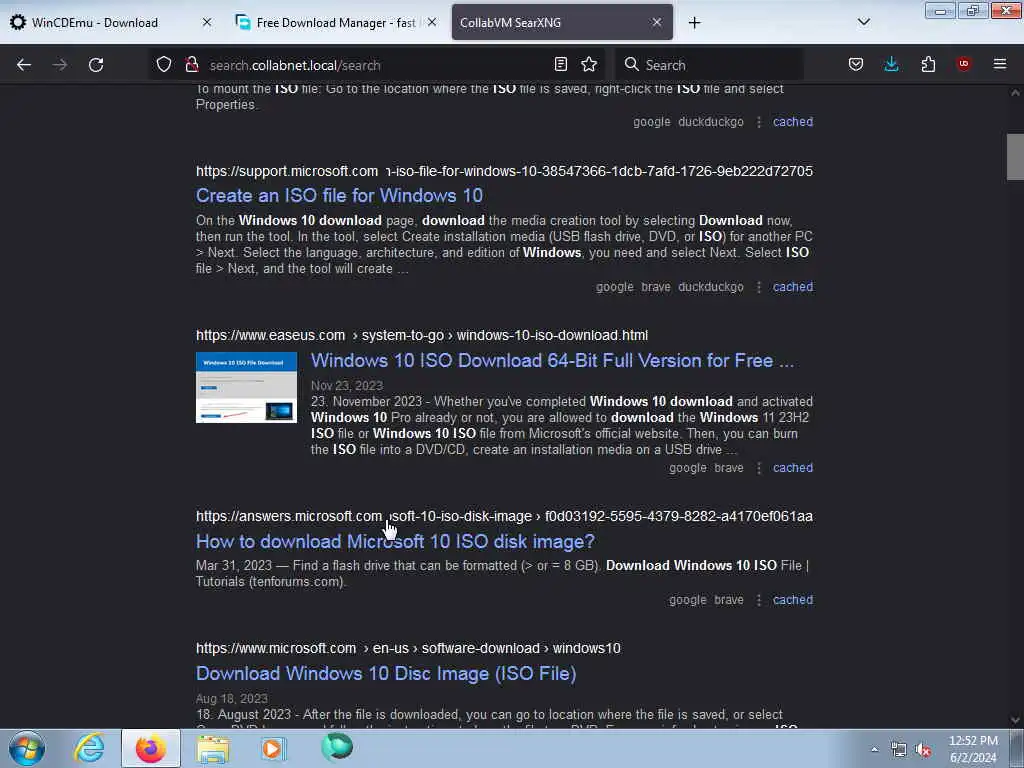Close the Free Download Manager tab
The height and width of the screenshot is (768, 1024).
(432, 22)
